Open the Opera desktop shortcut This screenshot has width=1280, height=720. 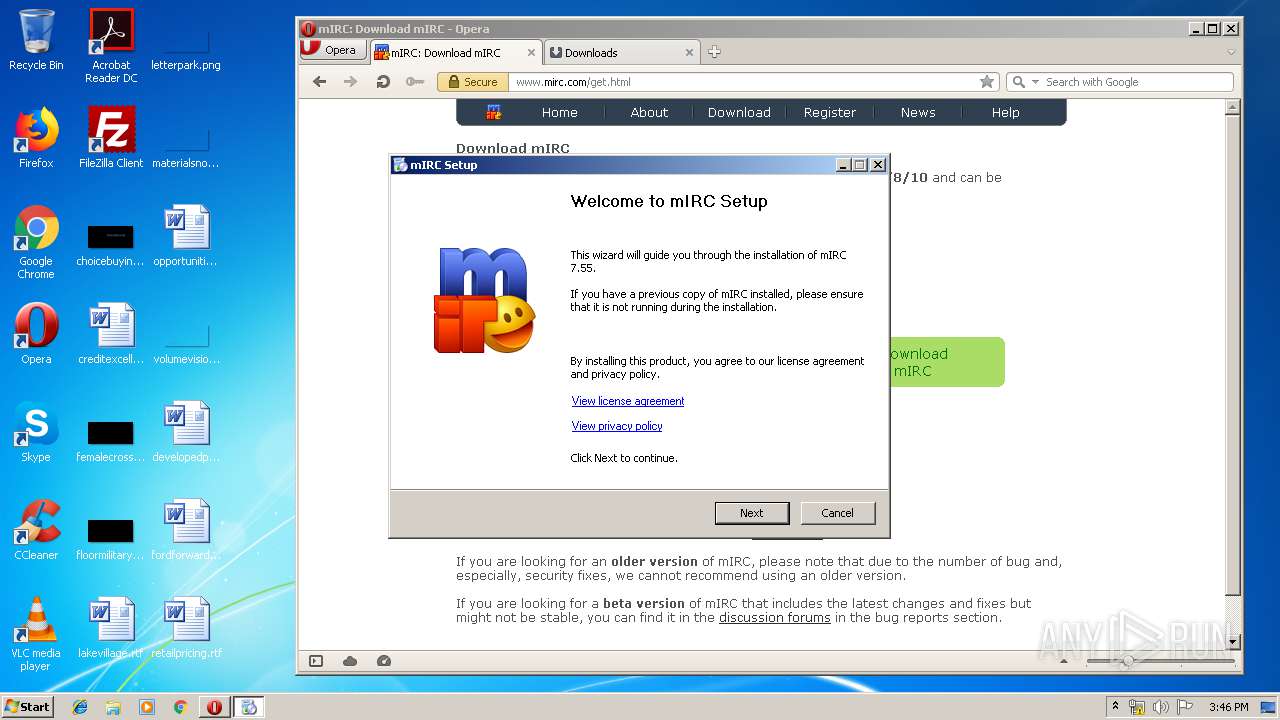(x=36, y=334)
